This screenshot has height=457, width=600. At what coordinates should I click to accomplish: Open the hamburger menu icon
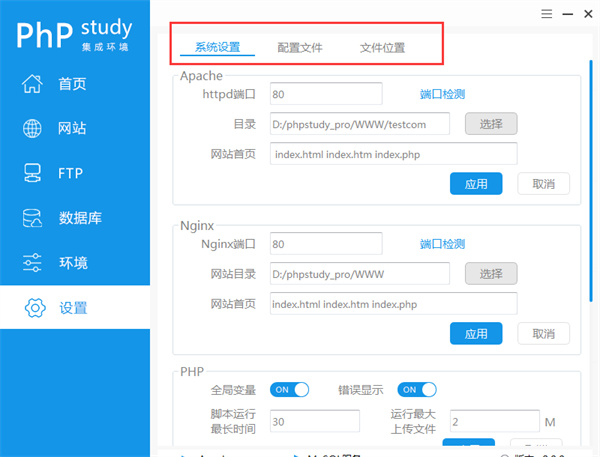pos(546,14)
